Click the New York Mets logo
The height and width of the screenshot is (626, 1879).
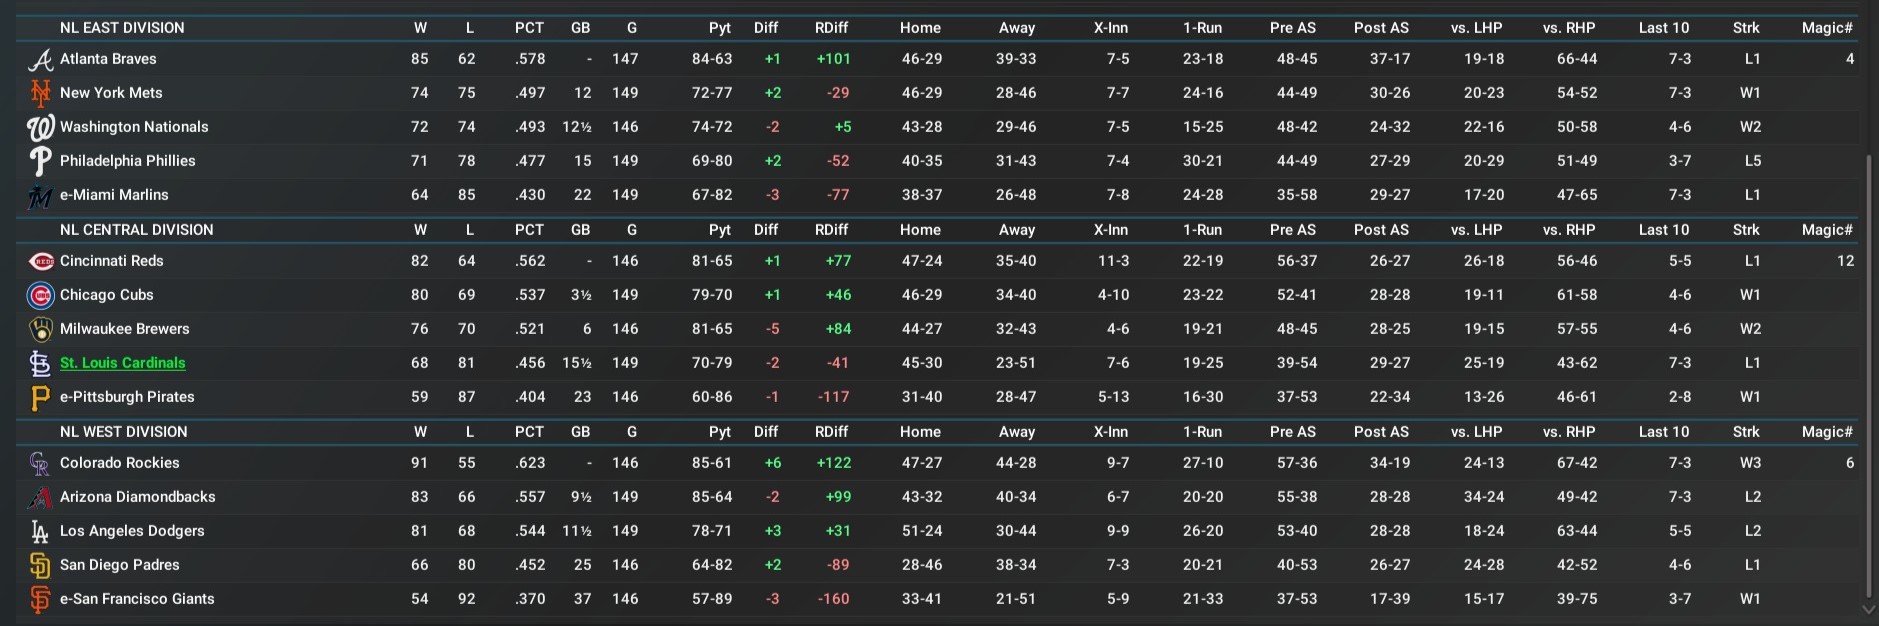(x=40, y=93)
